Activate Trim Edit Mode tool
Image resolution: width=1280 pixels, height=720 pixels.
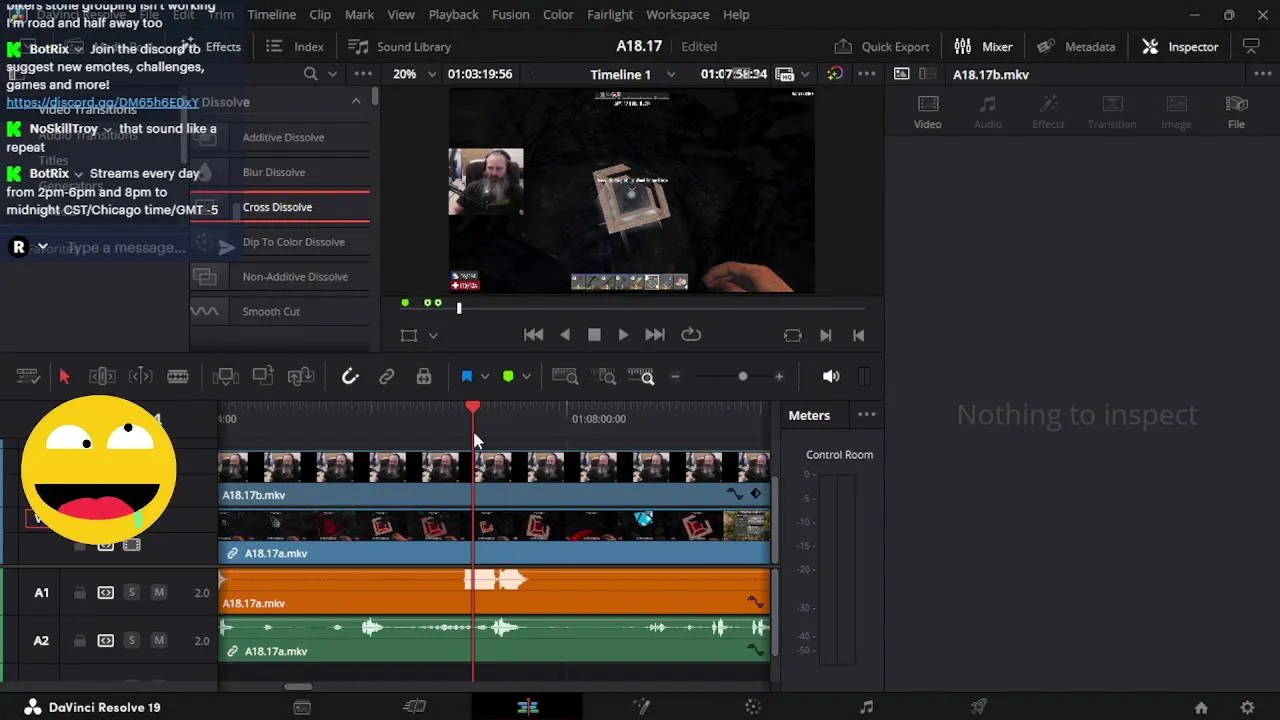coord(102,376)
